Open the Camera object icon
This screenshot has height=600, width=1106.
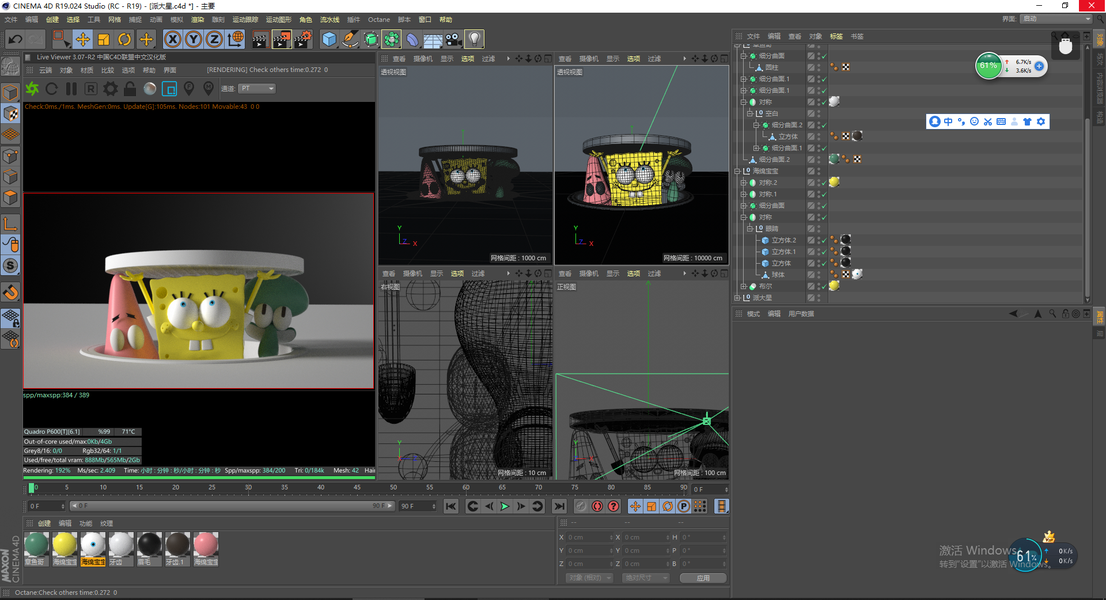pyautogui.click(x=454, y=39)
